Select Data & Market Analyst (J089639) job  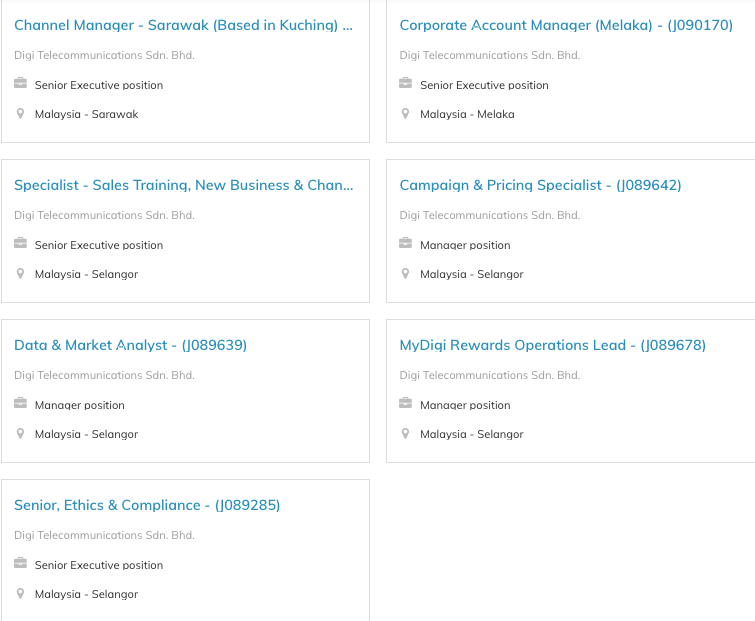click(x=130, y=345)
